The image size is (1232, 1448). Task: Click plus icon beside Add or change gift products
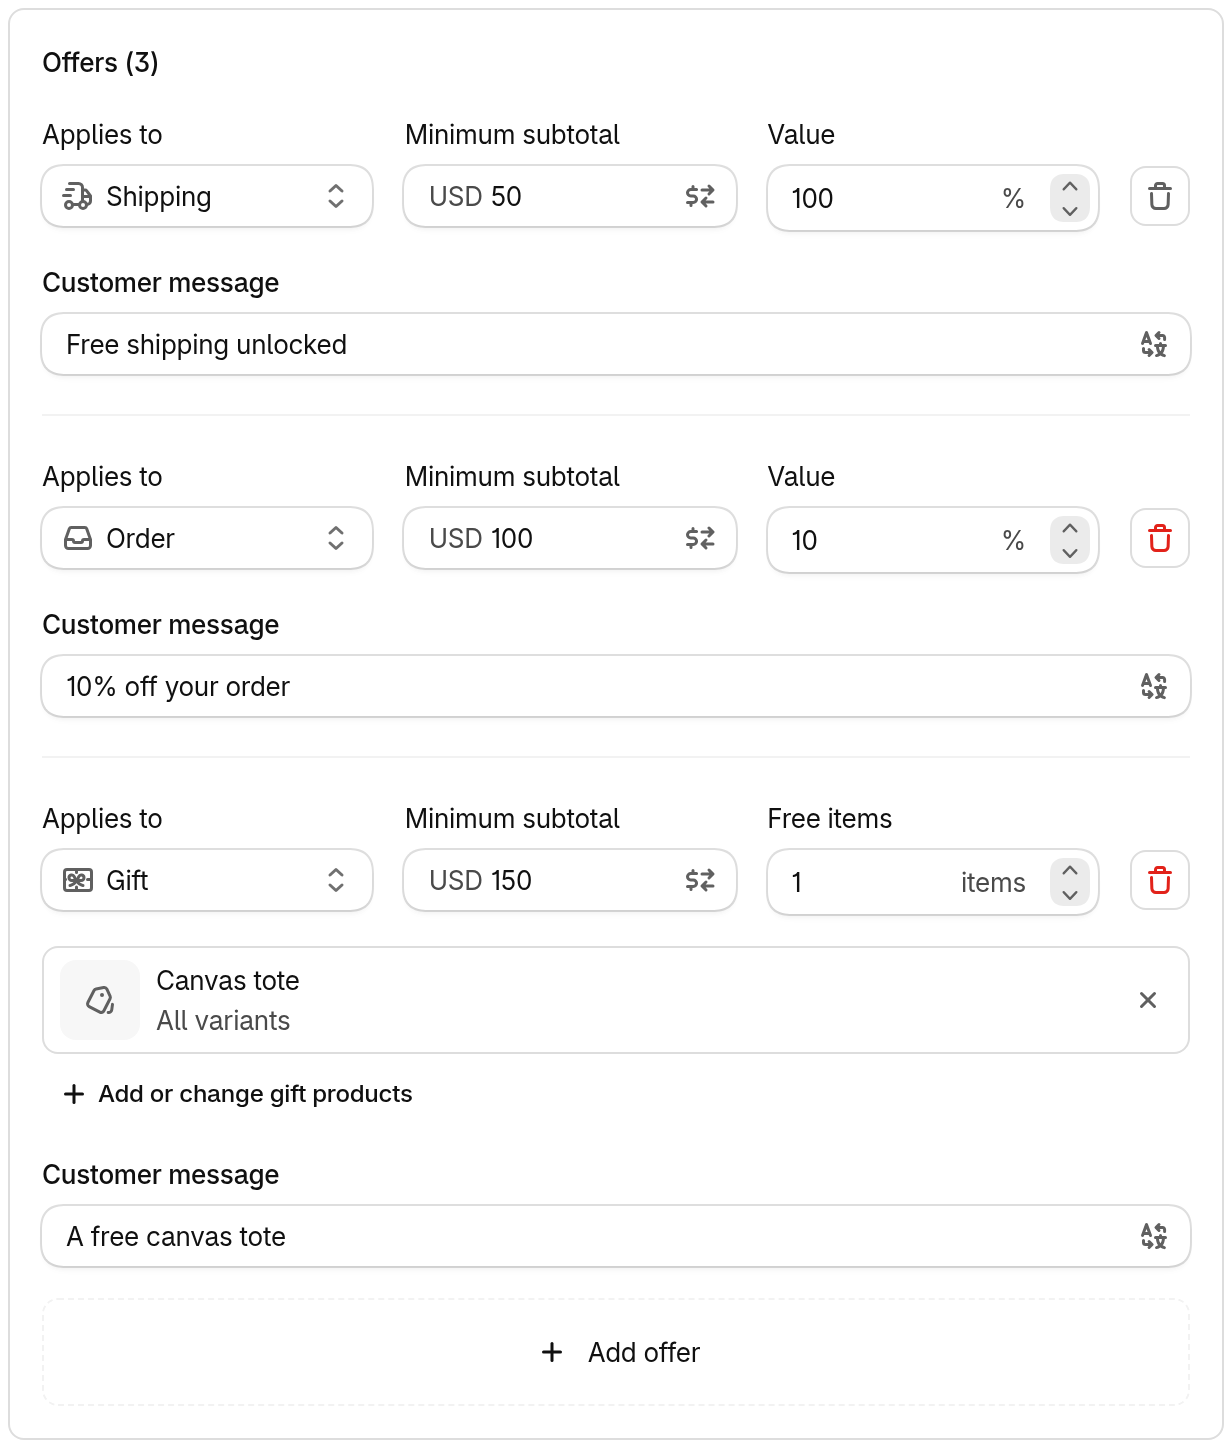coord(74,1094)
